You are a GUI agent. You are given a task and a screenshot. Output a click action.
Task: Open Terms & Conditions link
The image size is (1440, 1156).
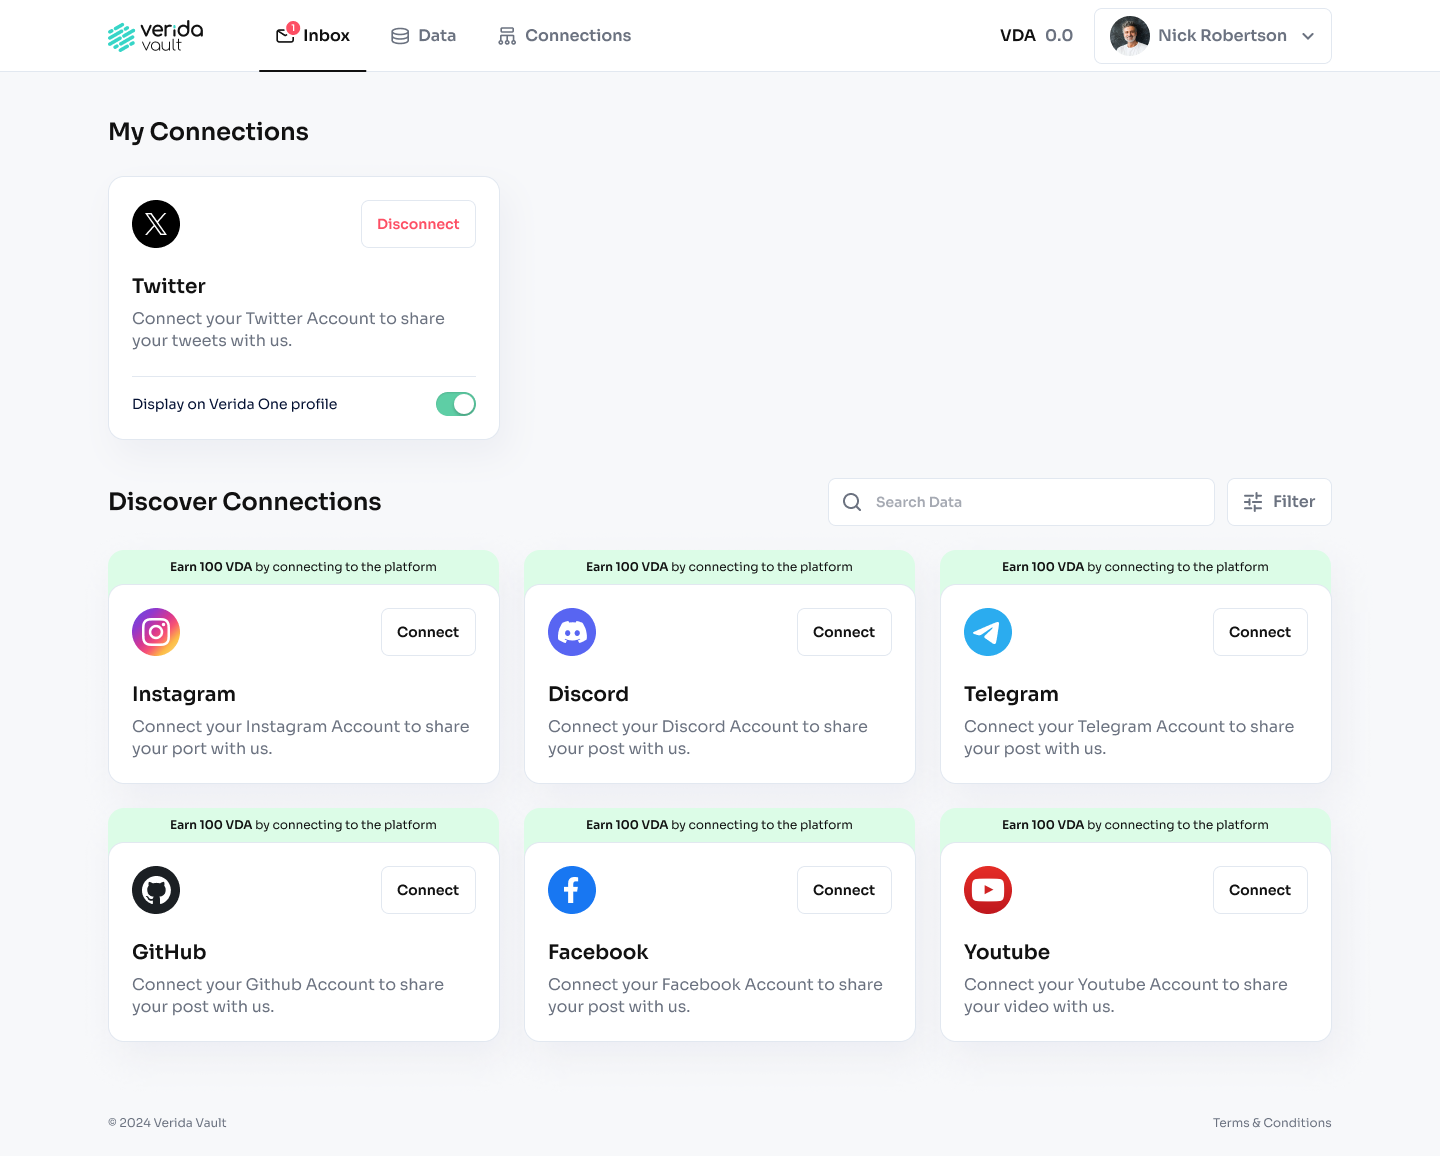coord(1272,1123)
